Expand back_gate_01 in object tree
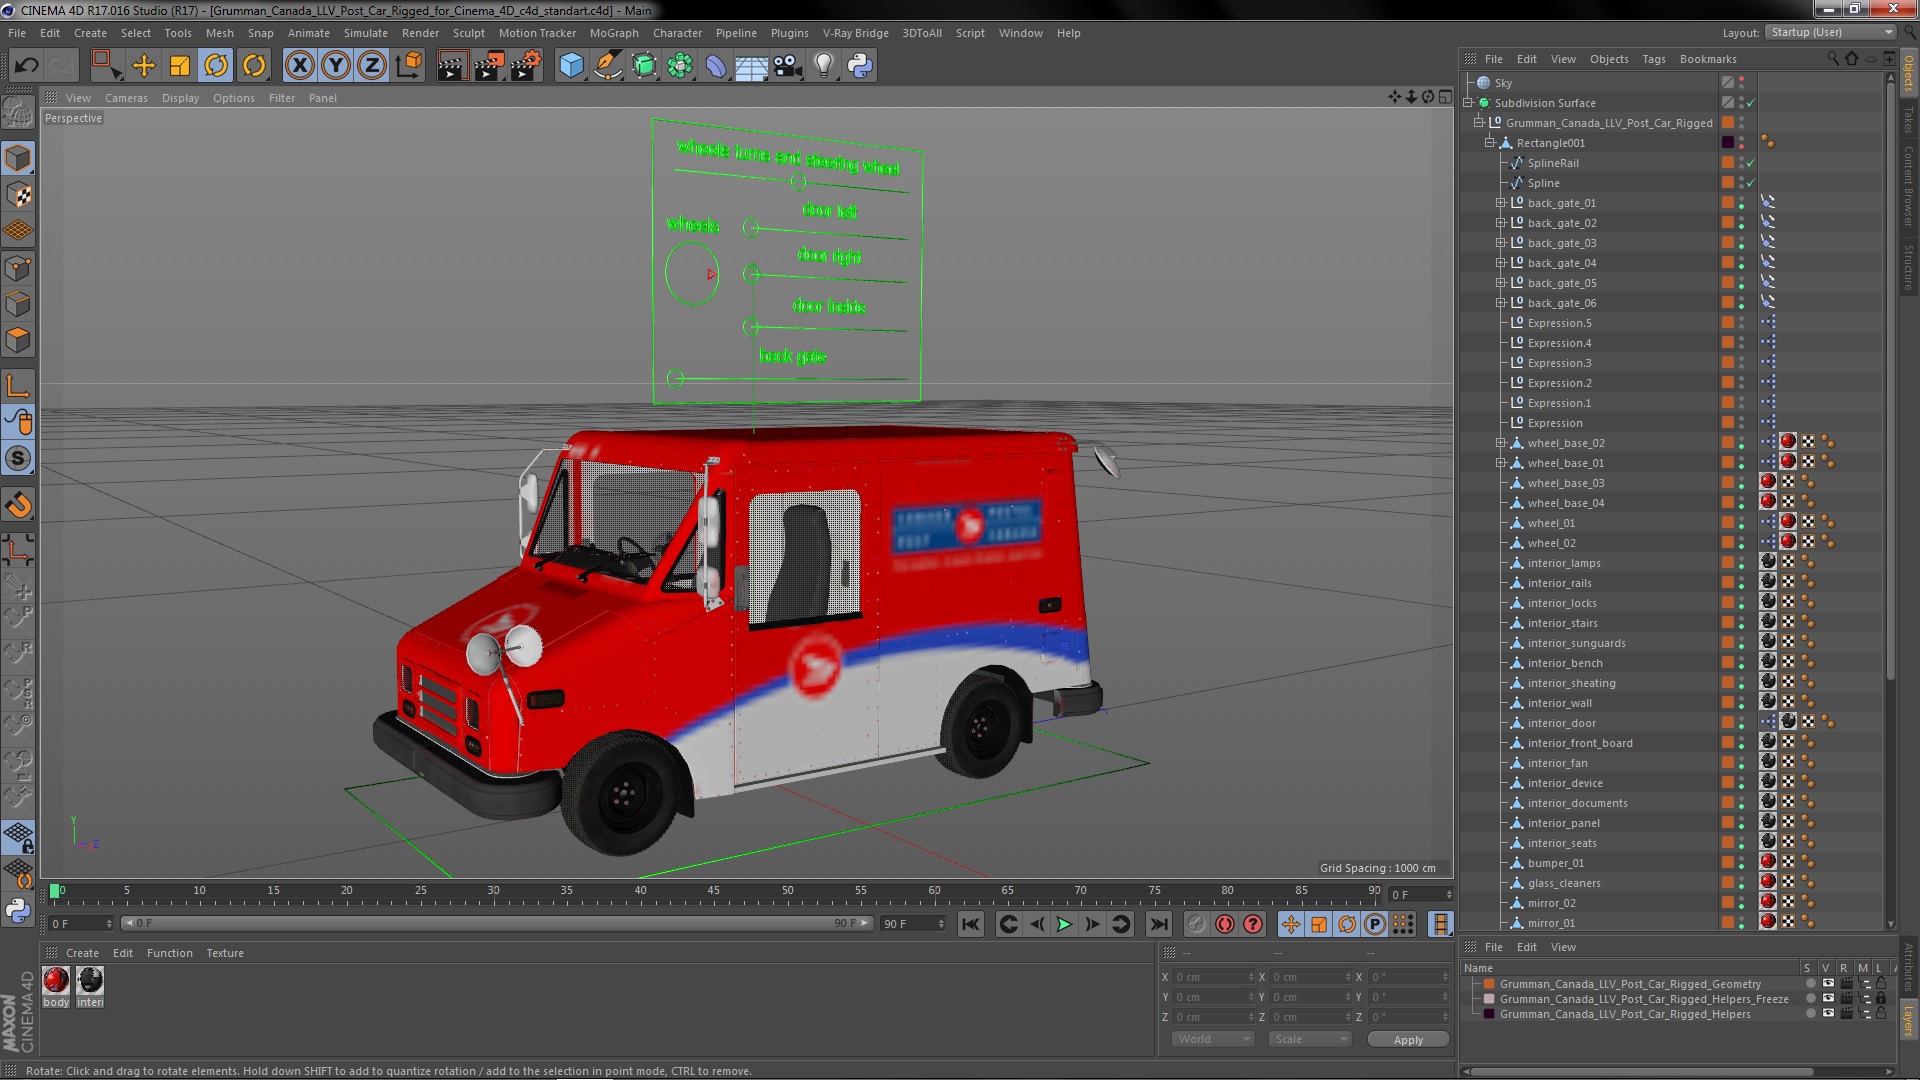The image size is (1920, 1080). [1500, 203]
